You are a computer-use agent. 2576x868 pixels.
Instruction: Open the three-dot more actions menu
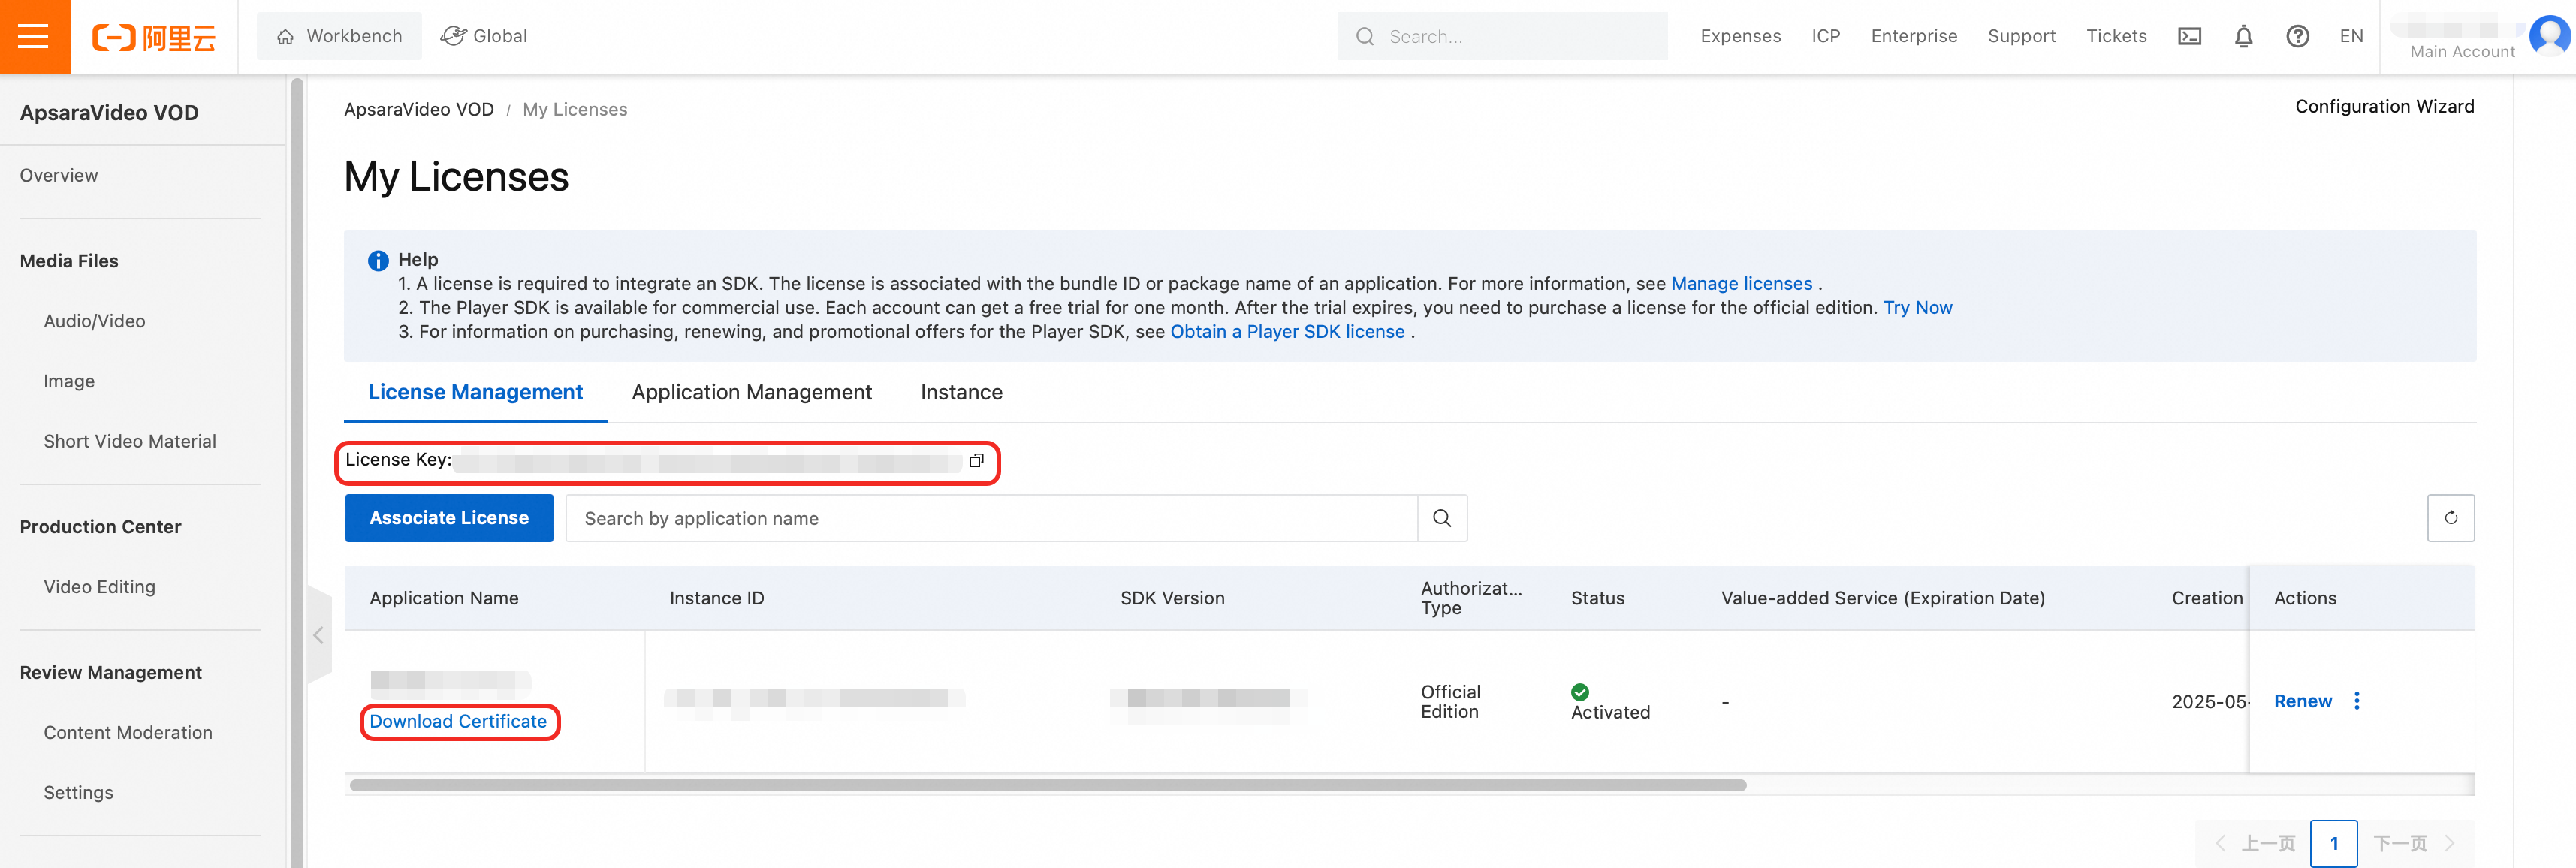point(2357,700)
